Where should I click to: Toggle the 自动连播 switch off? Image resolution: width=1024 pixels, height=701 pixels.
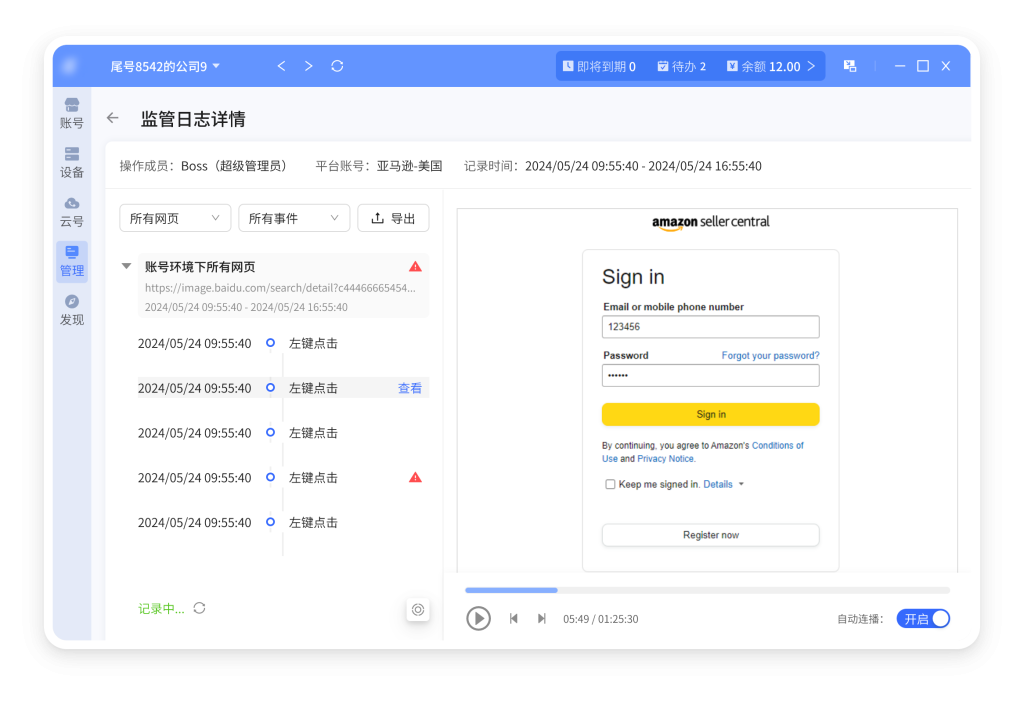(922, 619)
